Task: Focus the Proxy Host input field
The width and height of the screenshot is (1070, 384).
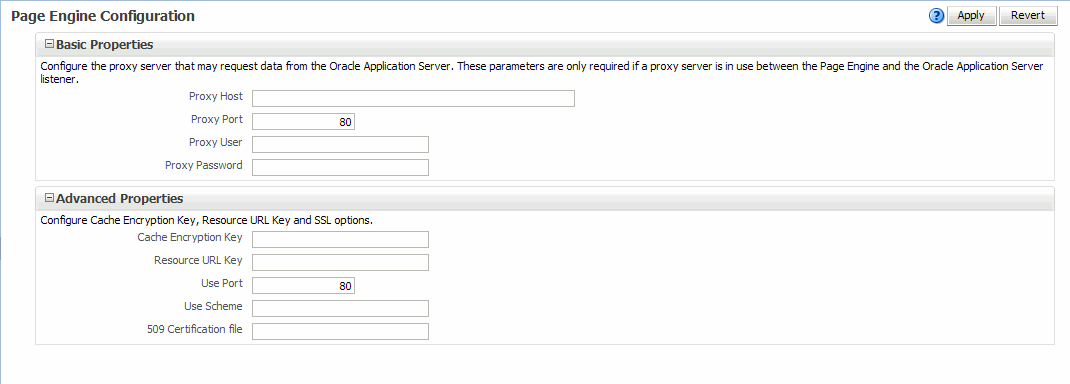Action: [414, 99]
